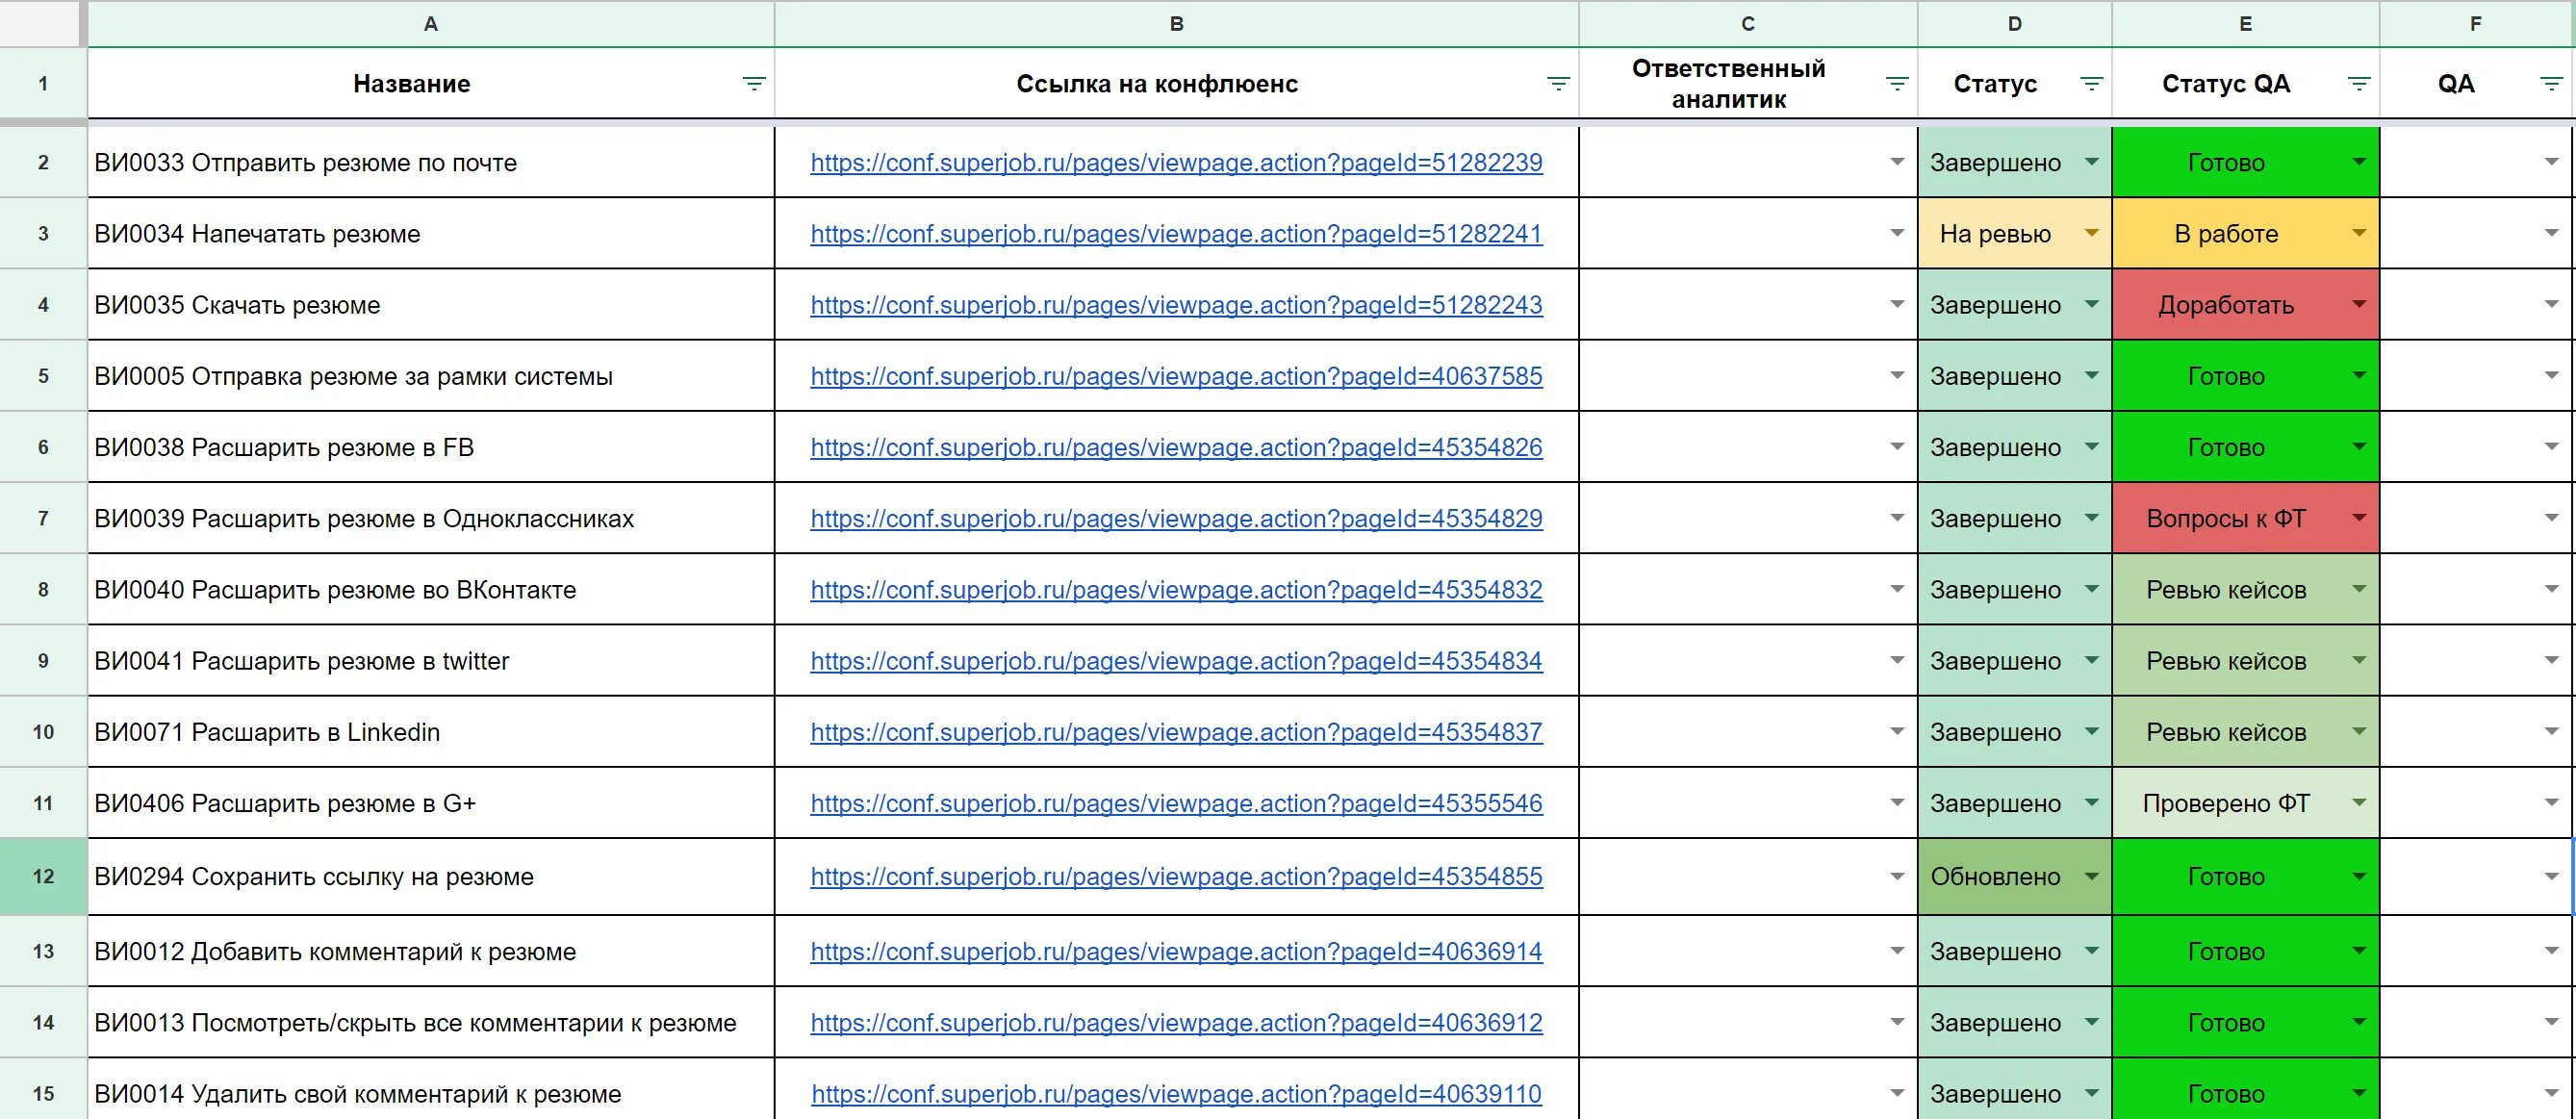Select cell ВИ0039 Расшарить резюме в Одноклассниках
The width and height of the screenshot is (2576, 1119).
tap(431, 518)
